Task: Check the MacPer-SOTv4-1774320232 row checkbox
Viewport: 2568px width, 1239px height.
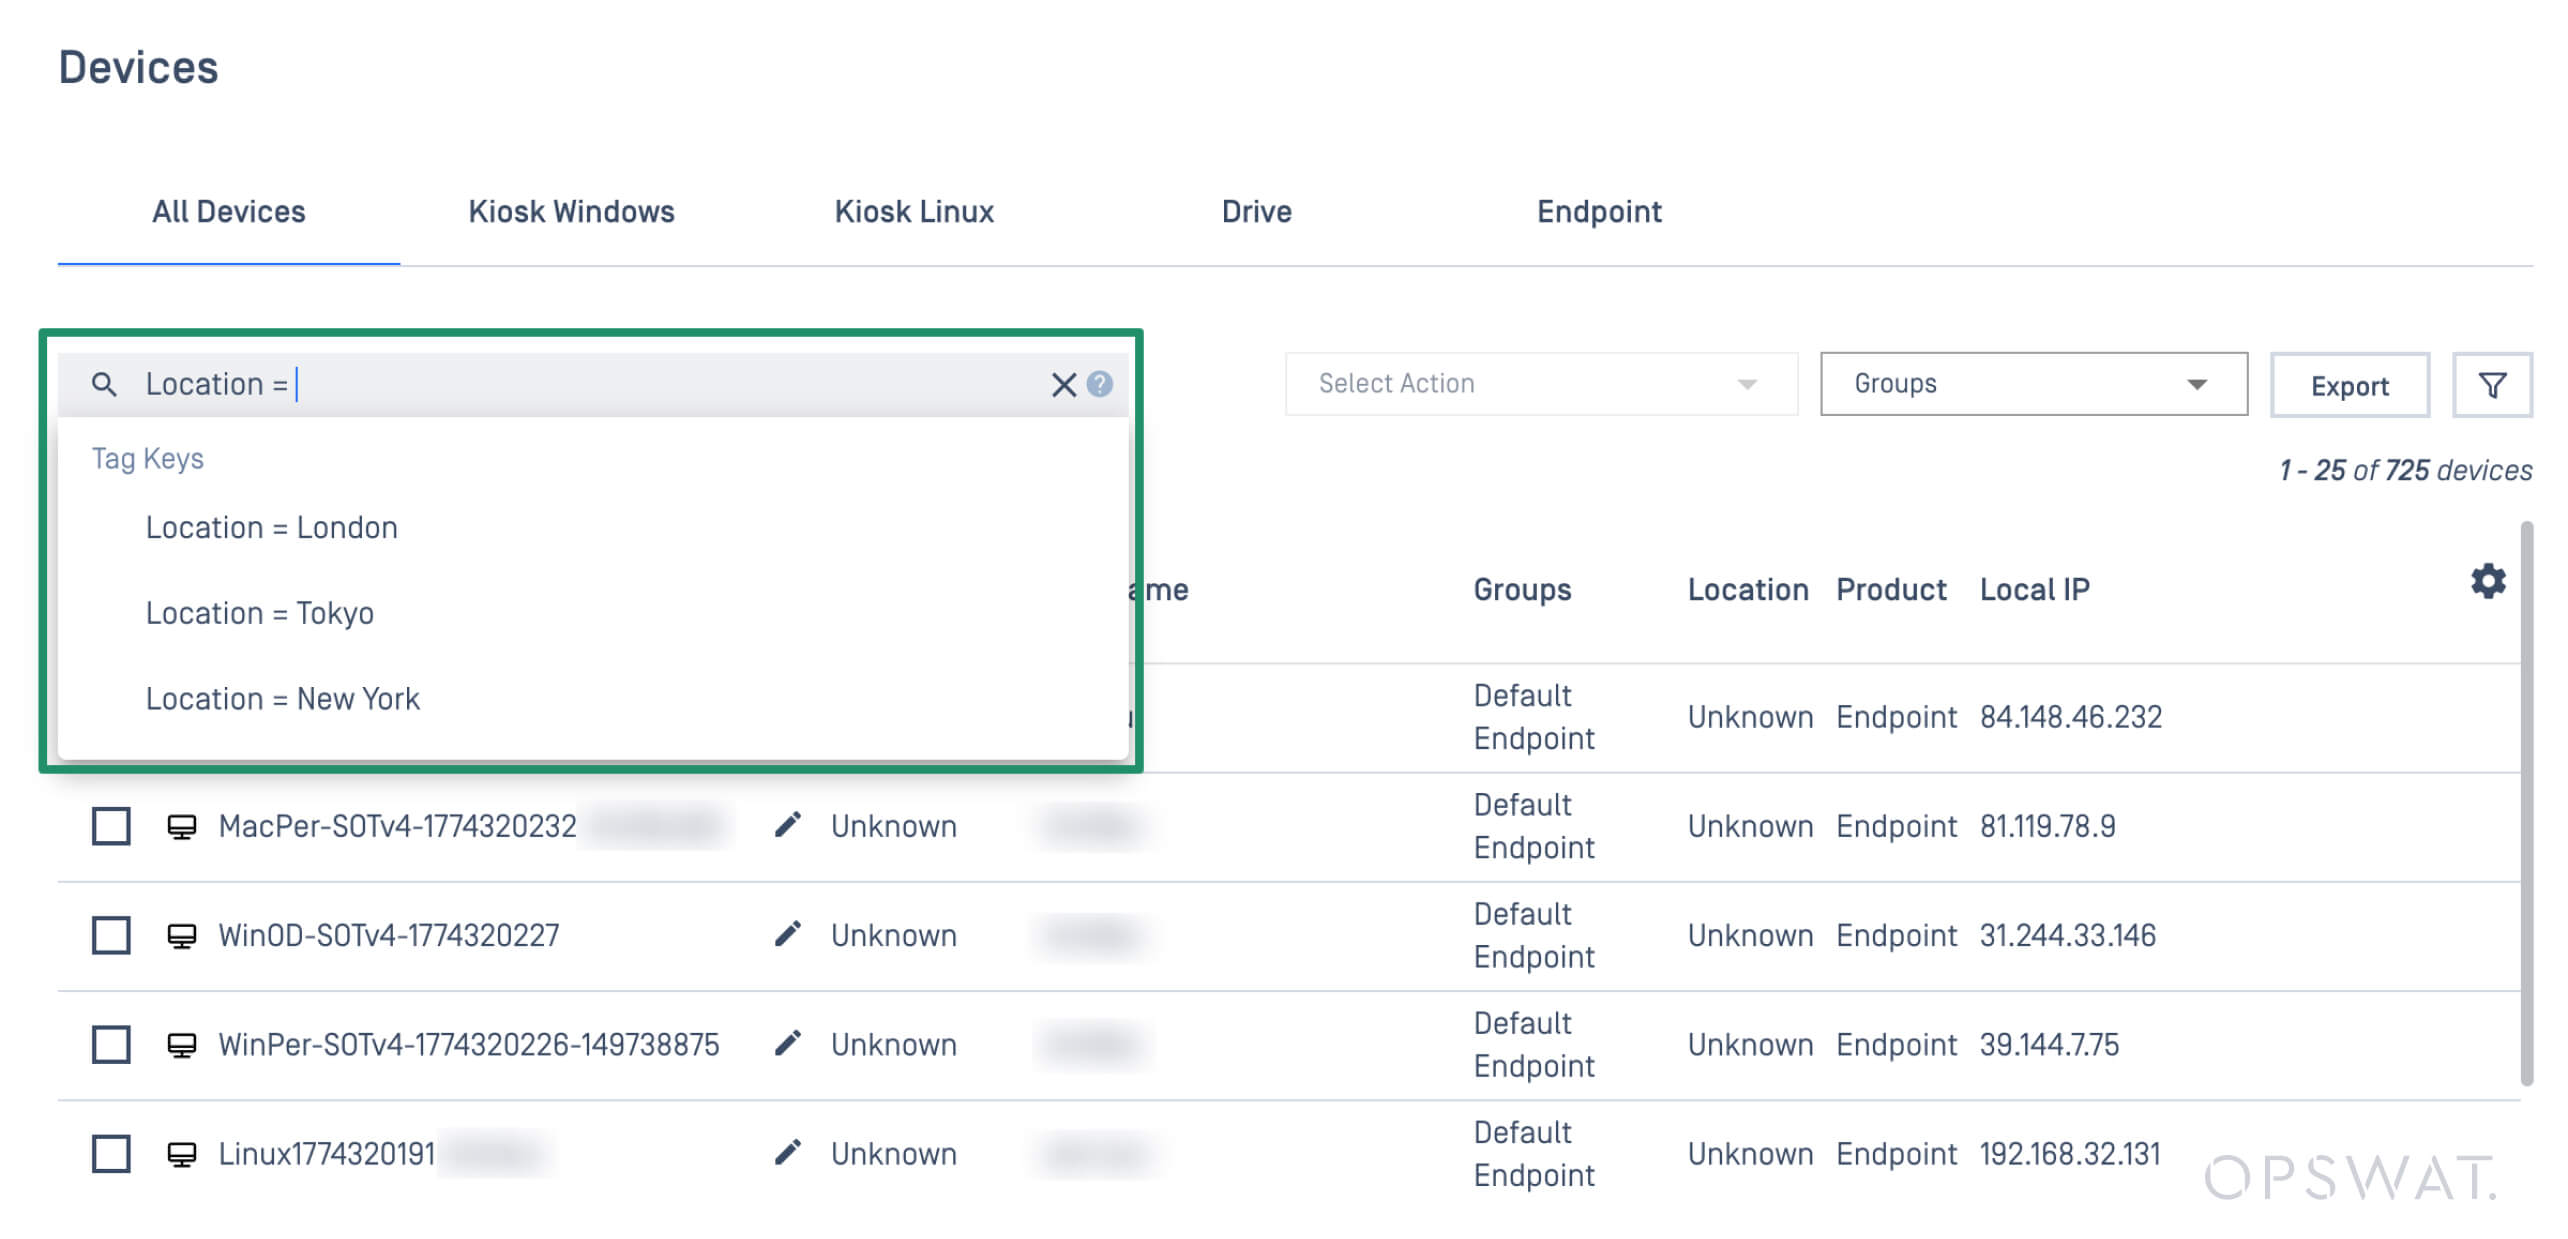Action: tap(111, 826)
